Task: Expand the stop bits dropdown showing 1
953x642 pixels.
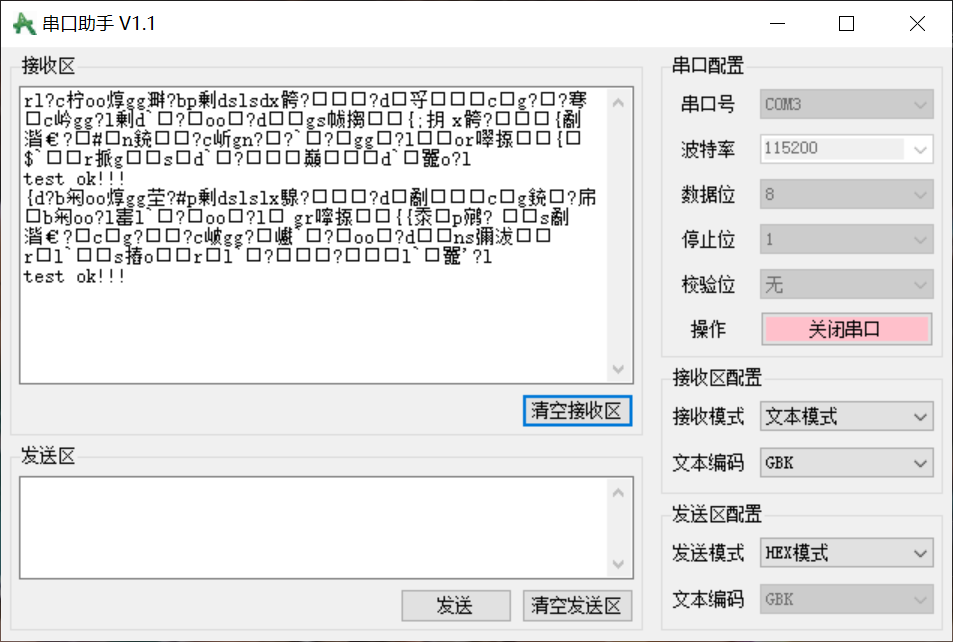Action: (x=846, y=239)
